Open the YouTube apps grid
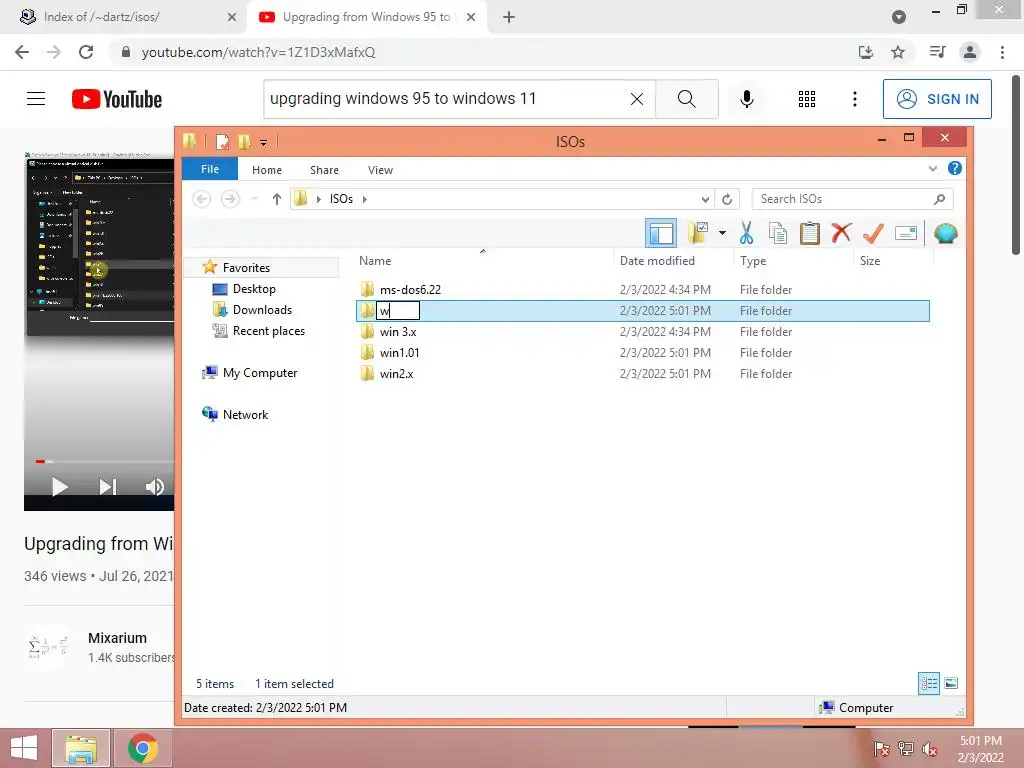The image size is (1024, 768). (x=807, y=99)
